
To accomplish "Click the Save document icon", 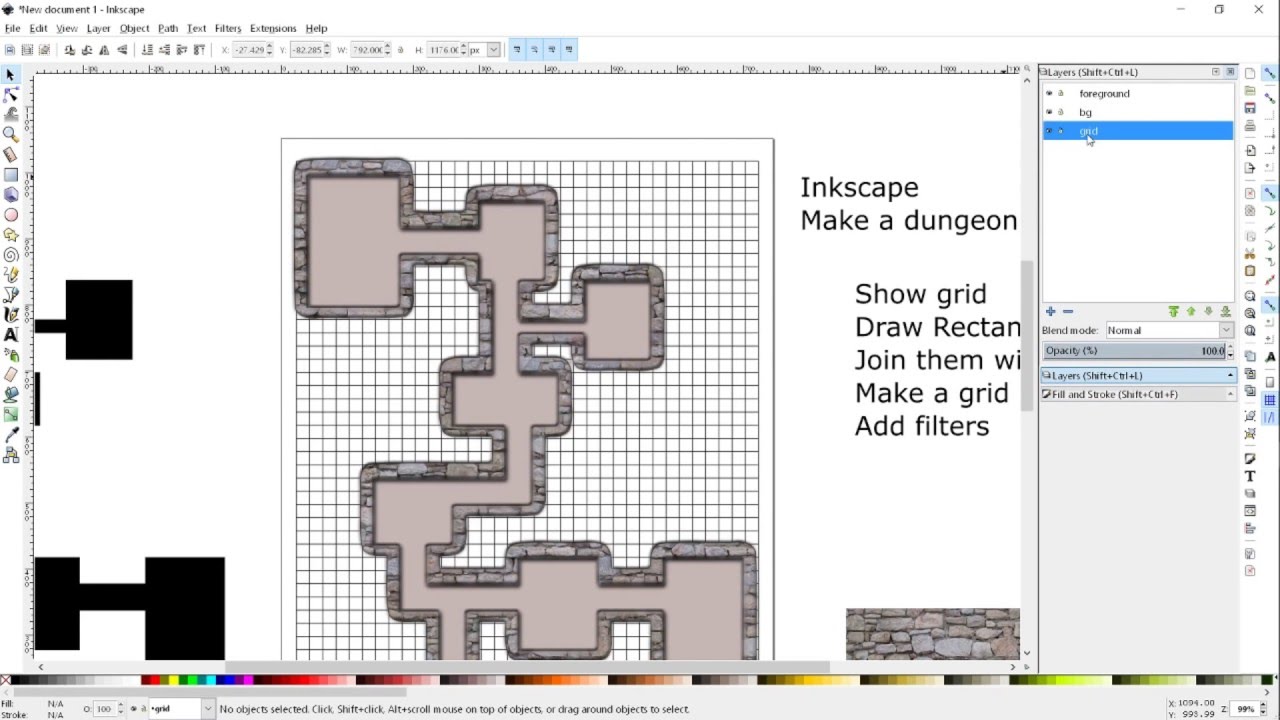I will click(x=1250, y=108).
